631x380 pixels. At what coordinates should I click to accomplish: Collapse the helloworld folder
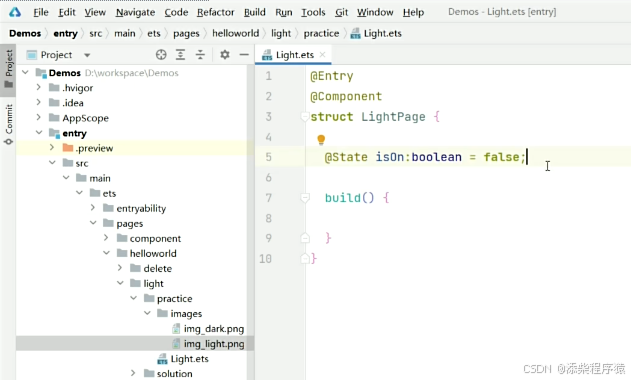(x=106, y=253)
